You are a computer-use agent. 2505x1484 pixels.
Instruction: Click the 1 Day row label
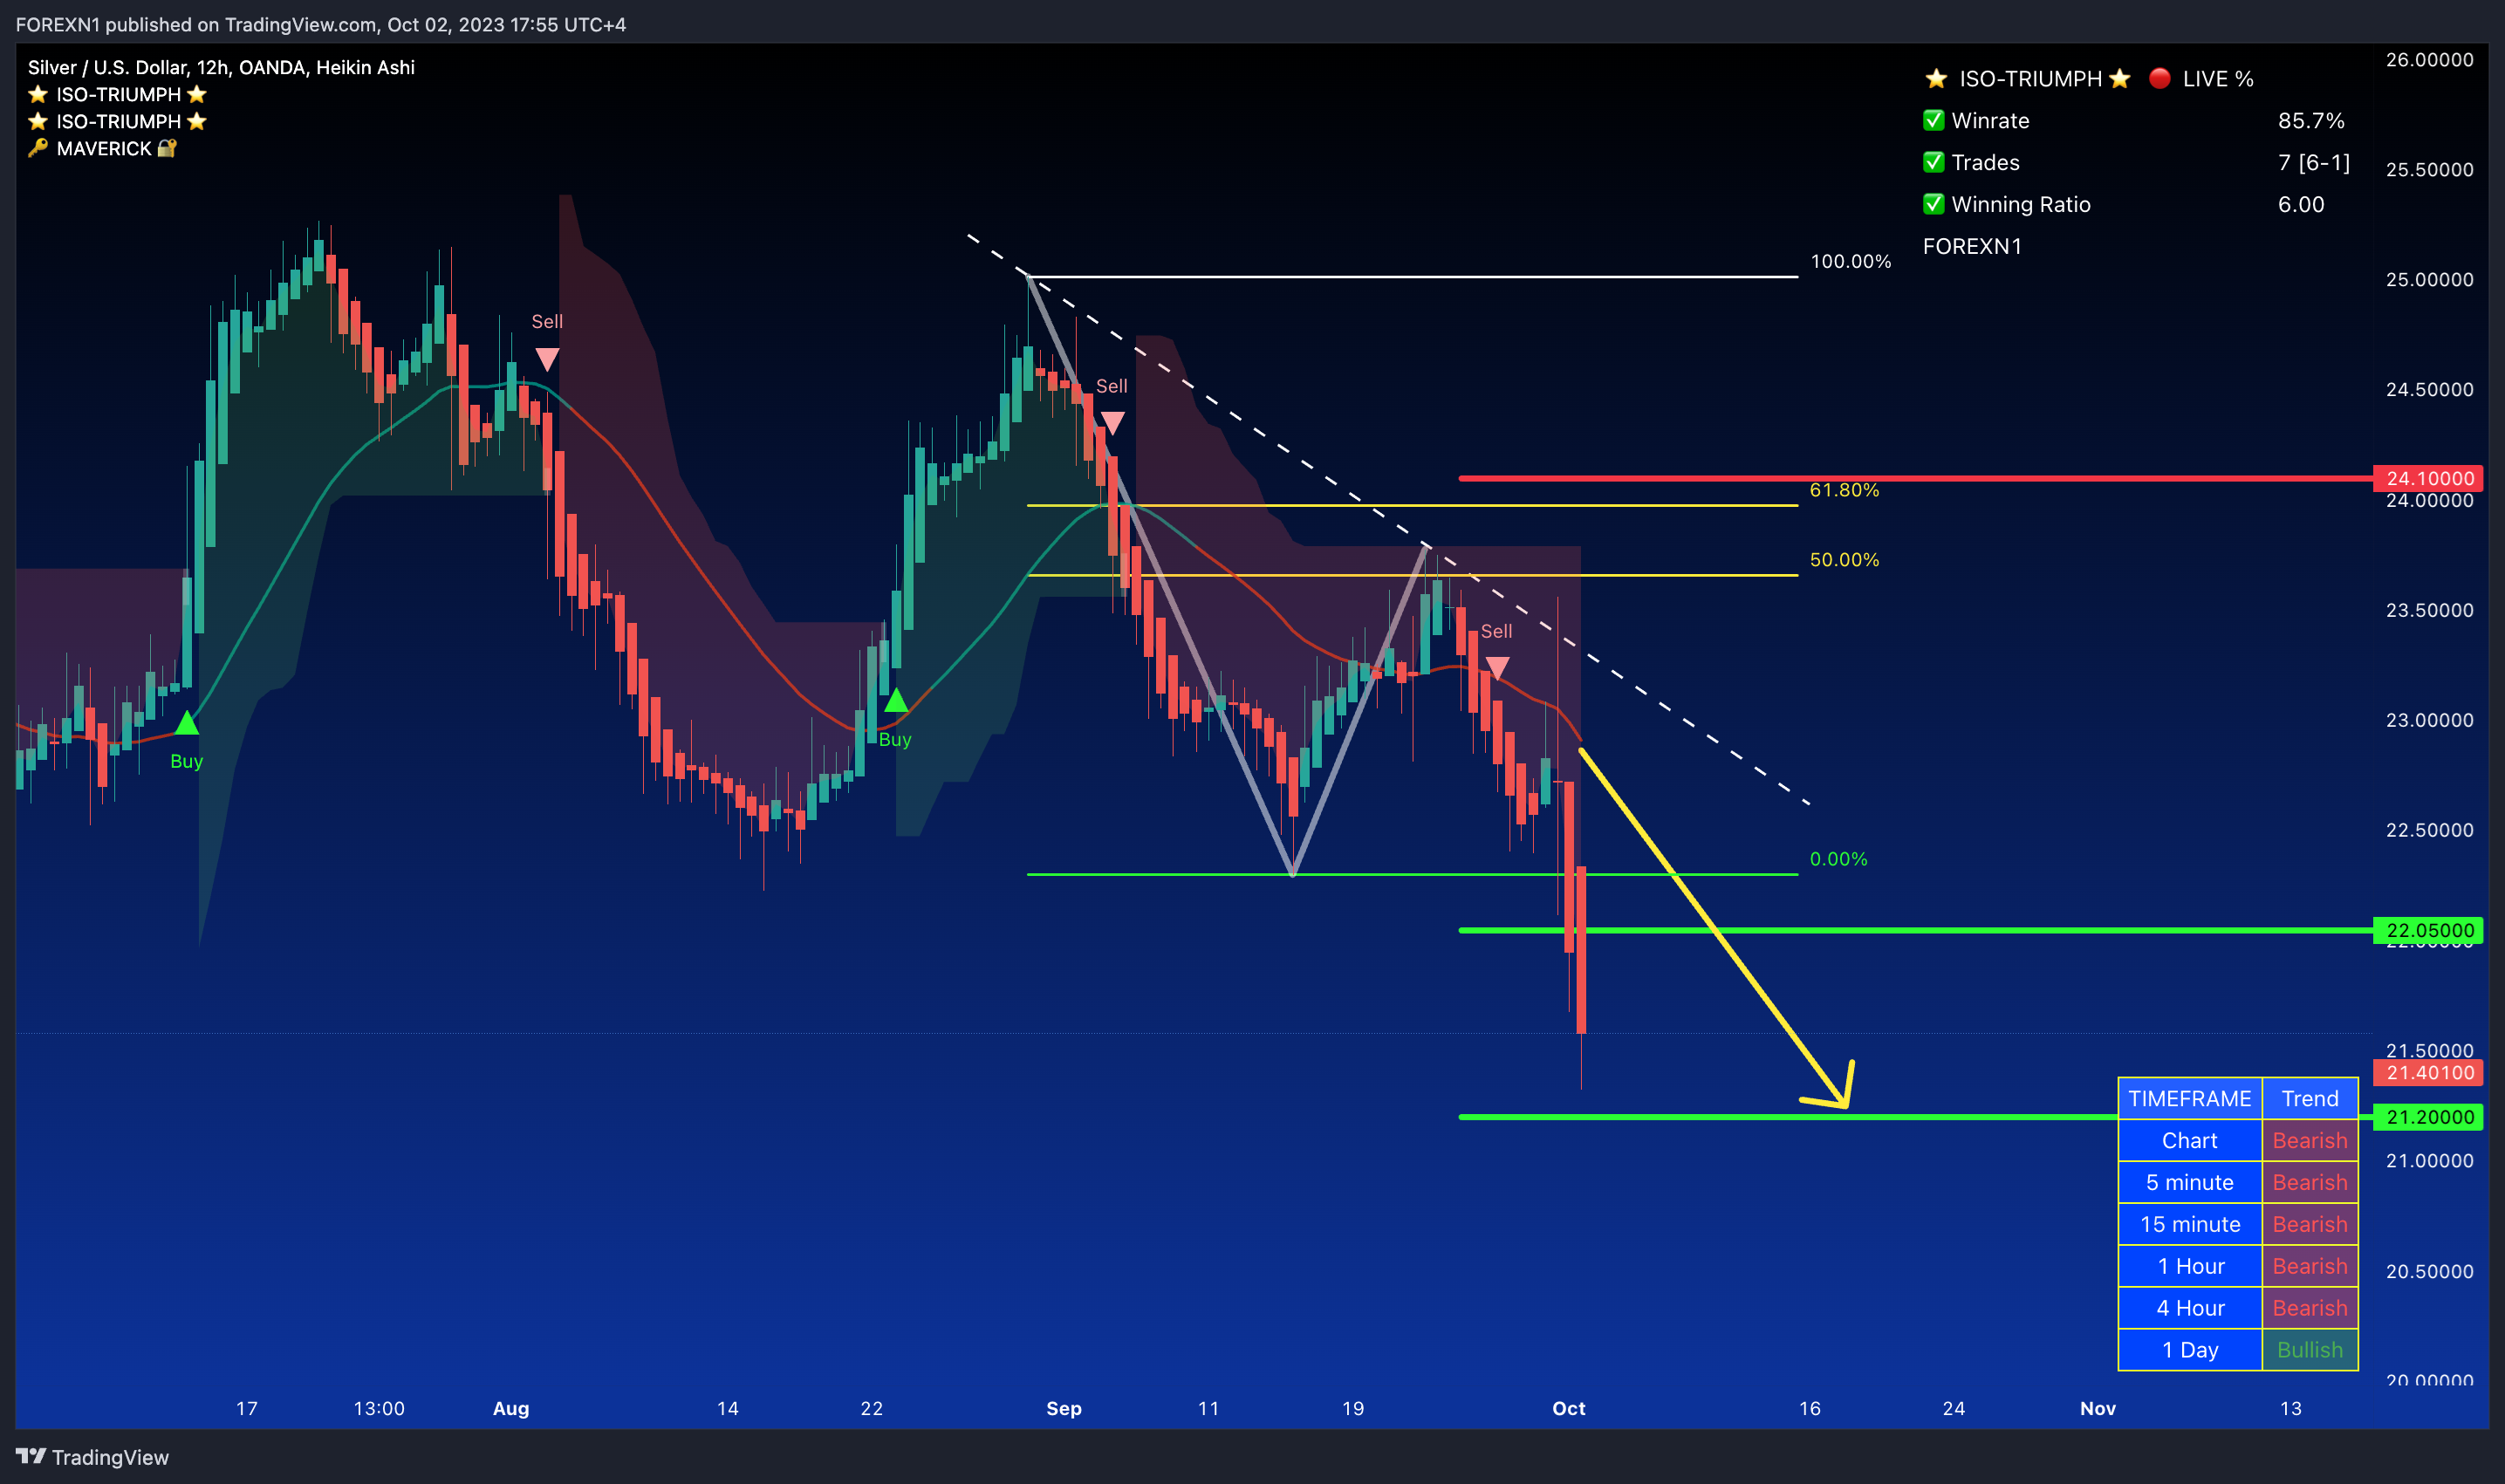(x=2190, y=1351)
